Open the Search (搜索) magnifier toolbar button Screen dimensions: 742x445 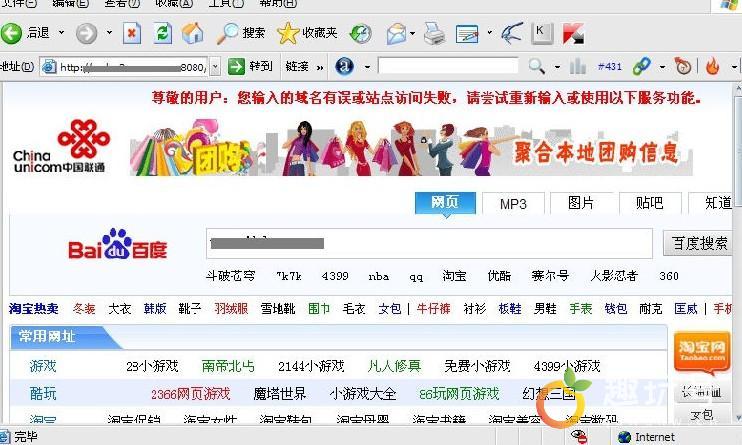pyautogui.click(x=241, y=33)
